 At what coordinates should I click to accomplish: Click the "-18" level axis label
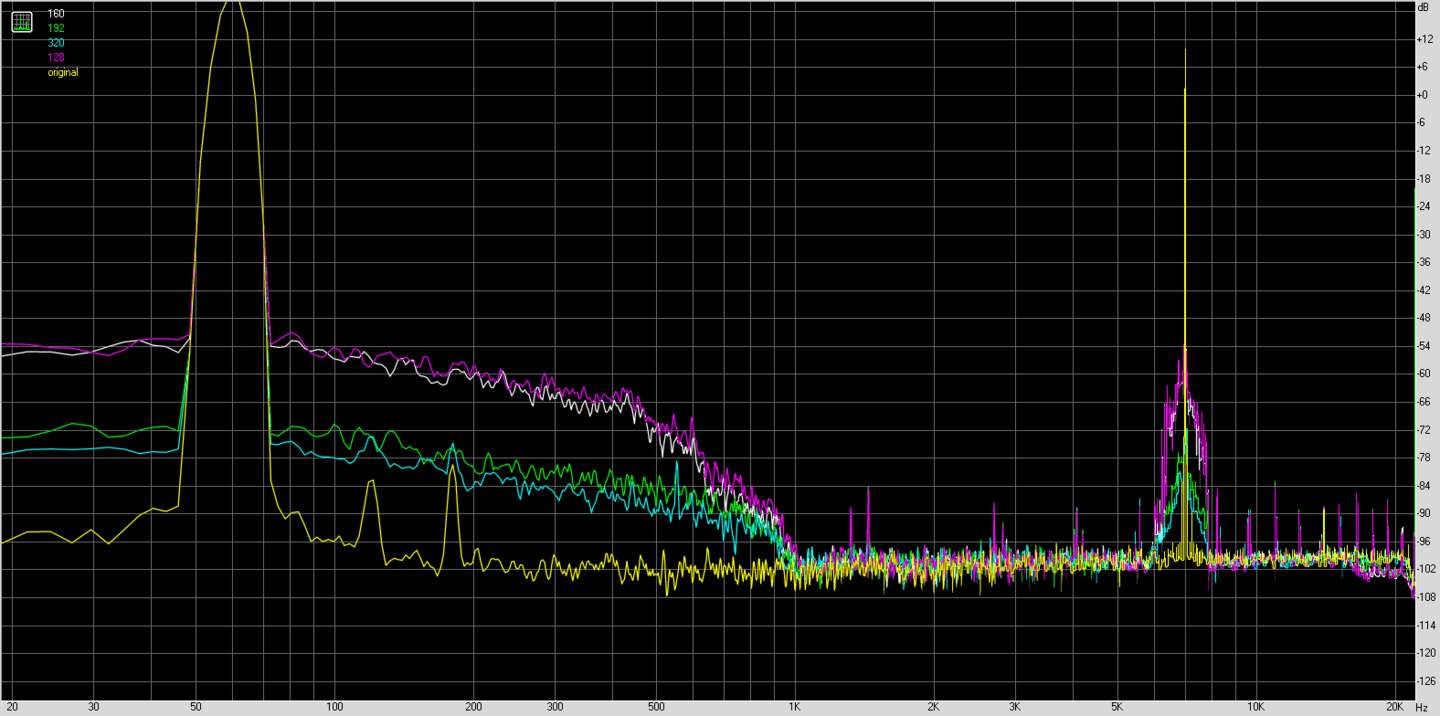1423,179
